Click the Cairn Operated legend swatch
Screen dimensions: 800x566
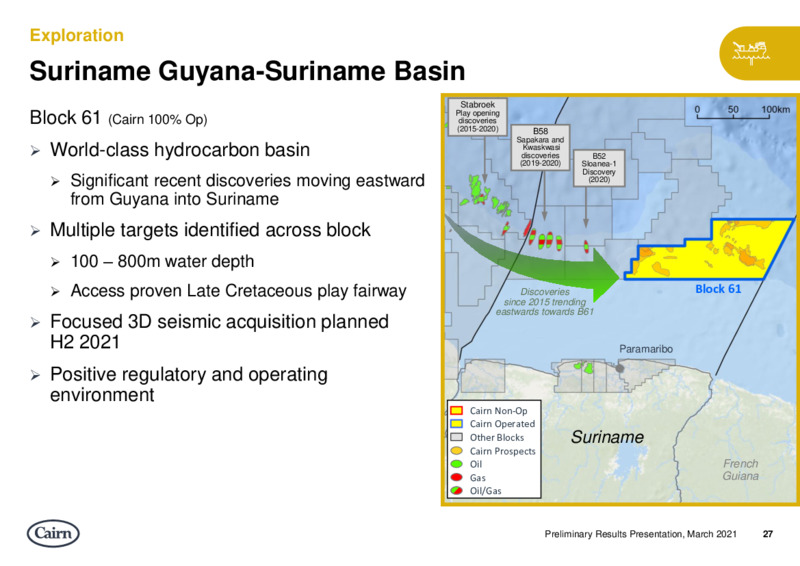[457, 424]
